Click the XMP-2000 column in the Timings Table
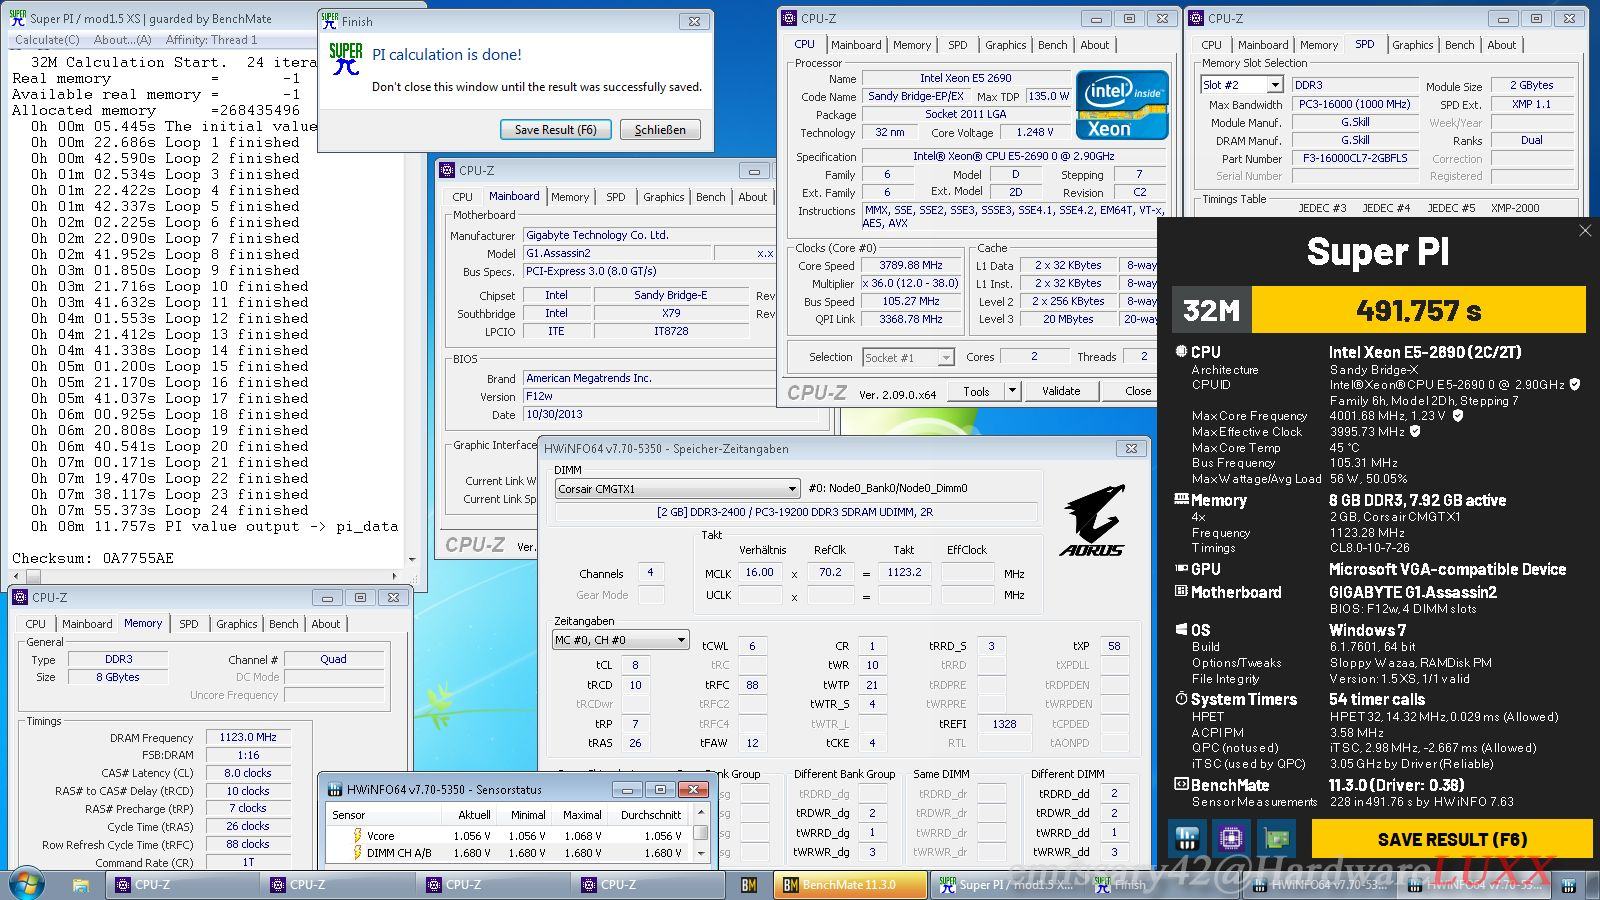Screen dimensions: 1600x900 (1514, 208)
